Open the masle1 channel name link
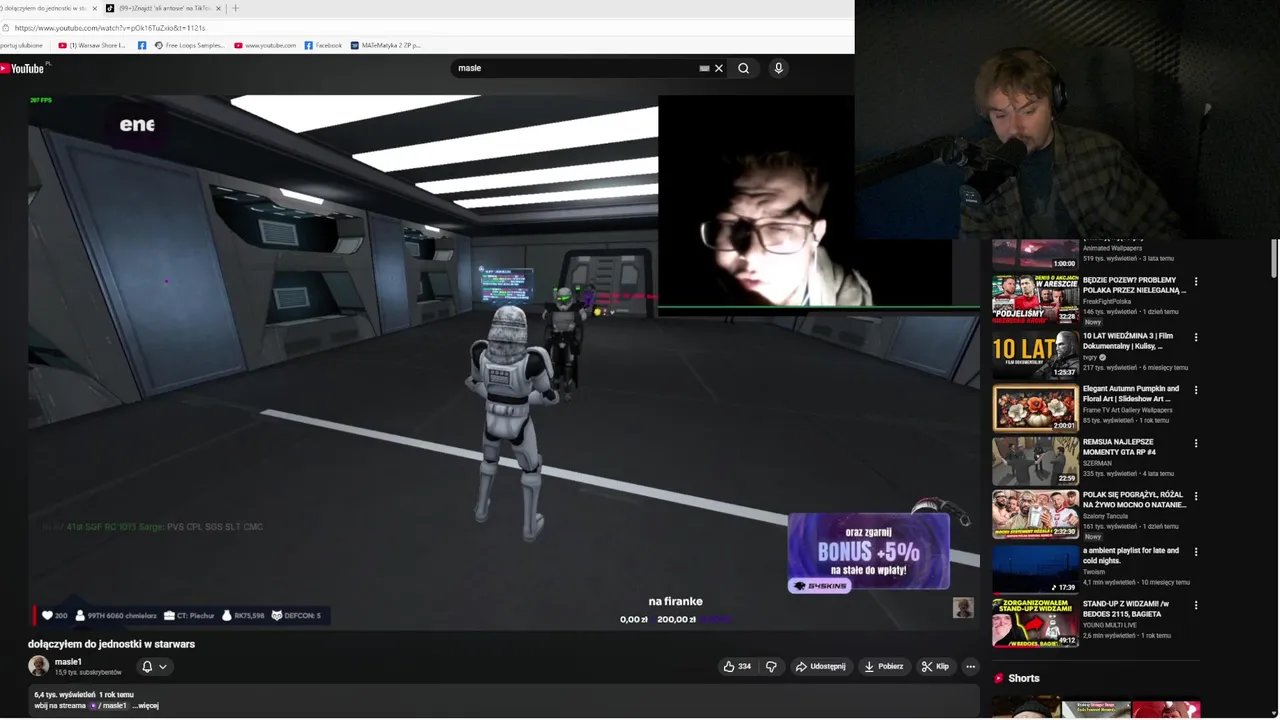1280x720 pixels. (68, 662)
